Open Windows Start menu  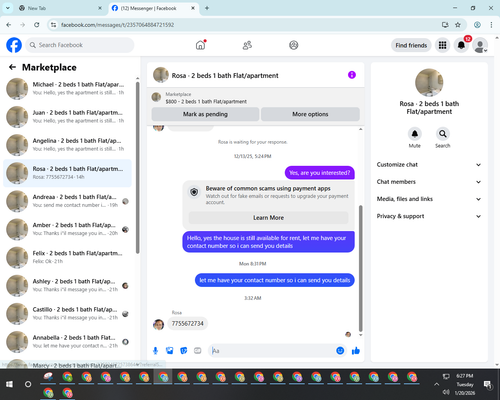click(9, 384)
